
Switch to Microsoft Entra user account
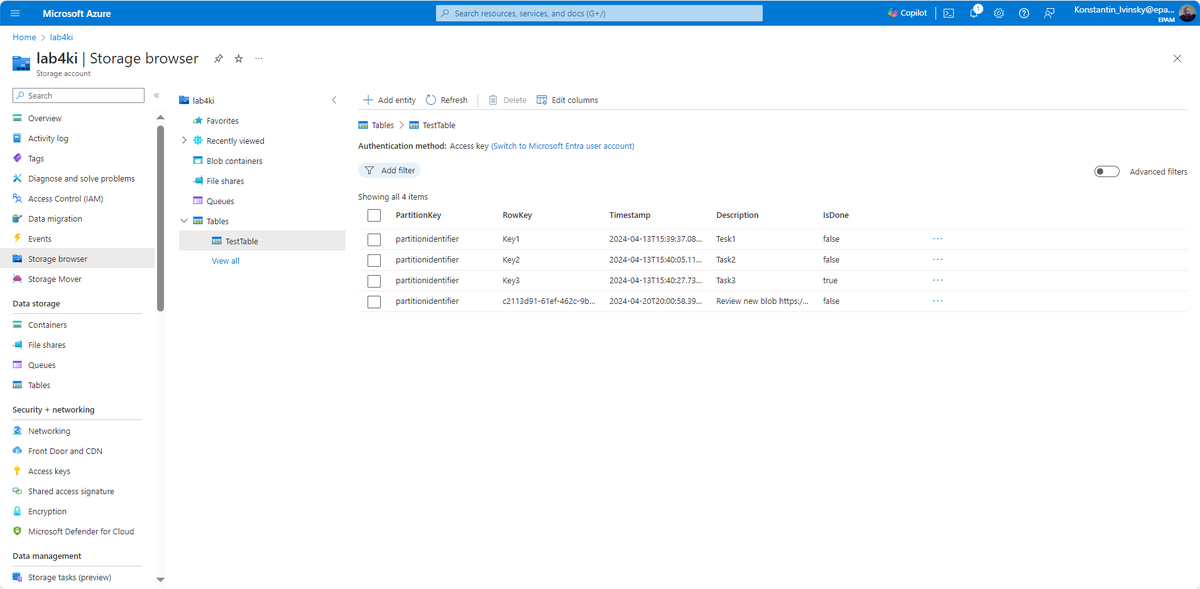click(562, 146)
